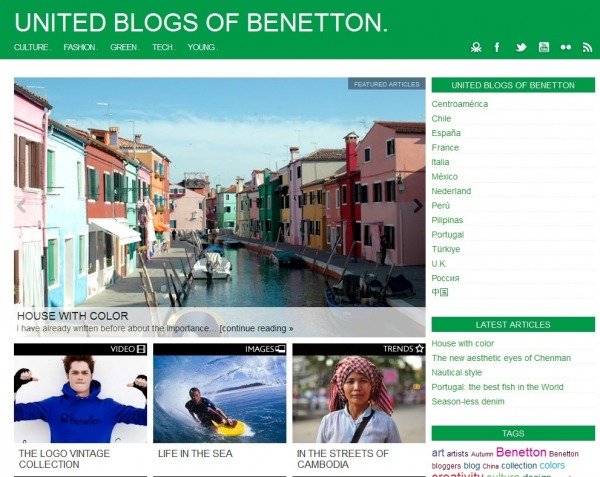This screenshot has width=600, height=477.
Task: Open Portugal: the best fish article
Action: pos(497,387)
